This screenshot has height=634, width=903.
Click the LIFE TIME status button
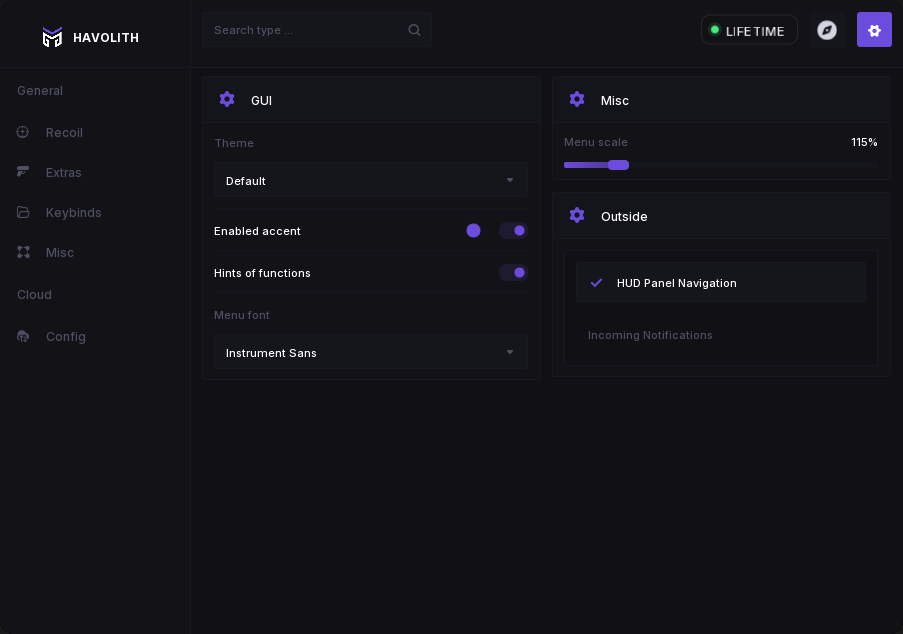coord(749,30)
